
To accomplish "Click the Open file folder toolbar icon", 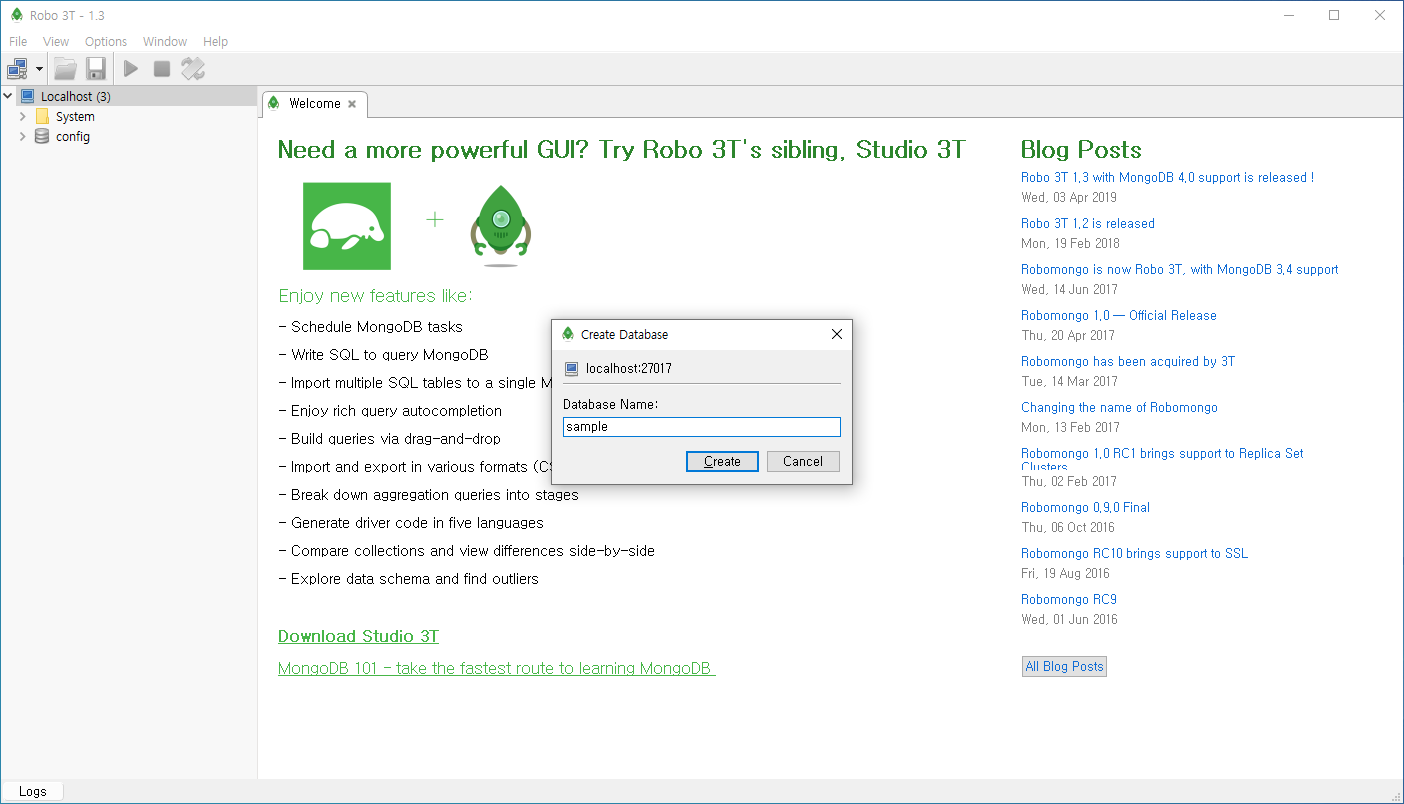I will [x=65, y=69].
